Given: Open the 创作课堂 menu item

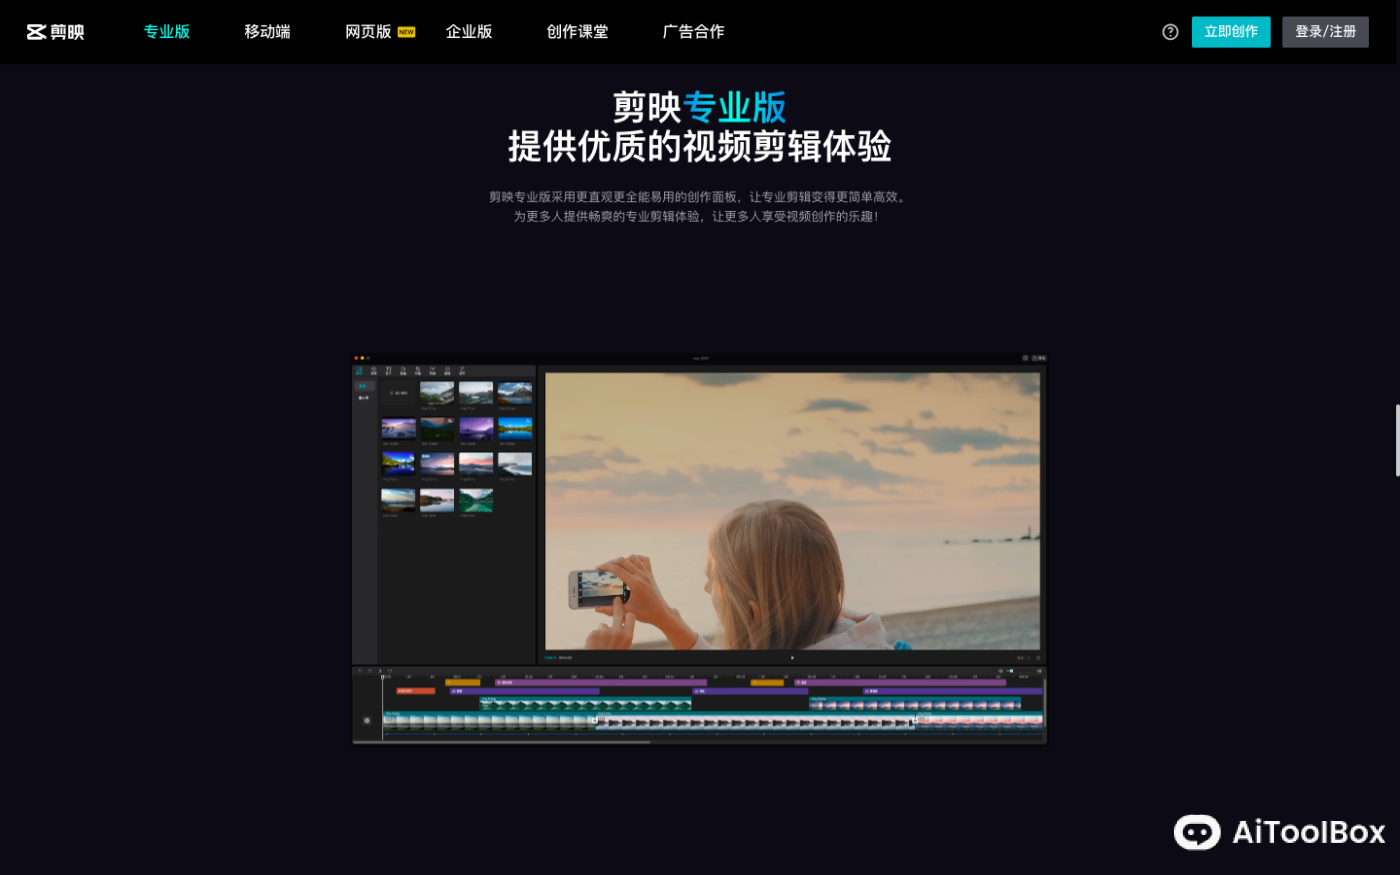Looking at the screenshot, I should 577,31.
